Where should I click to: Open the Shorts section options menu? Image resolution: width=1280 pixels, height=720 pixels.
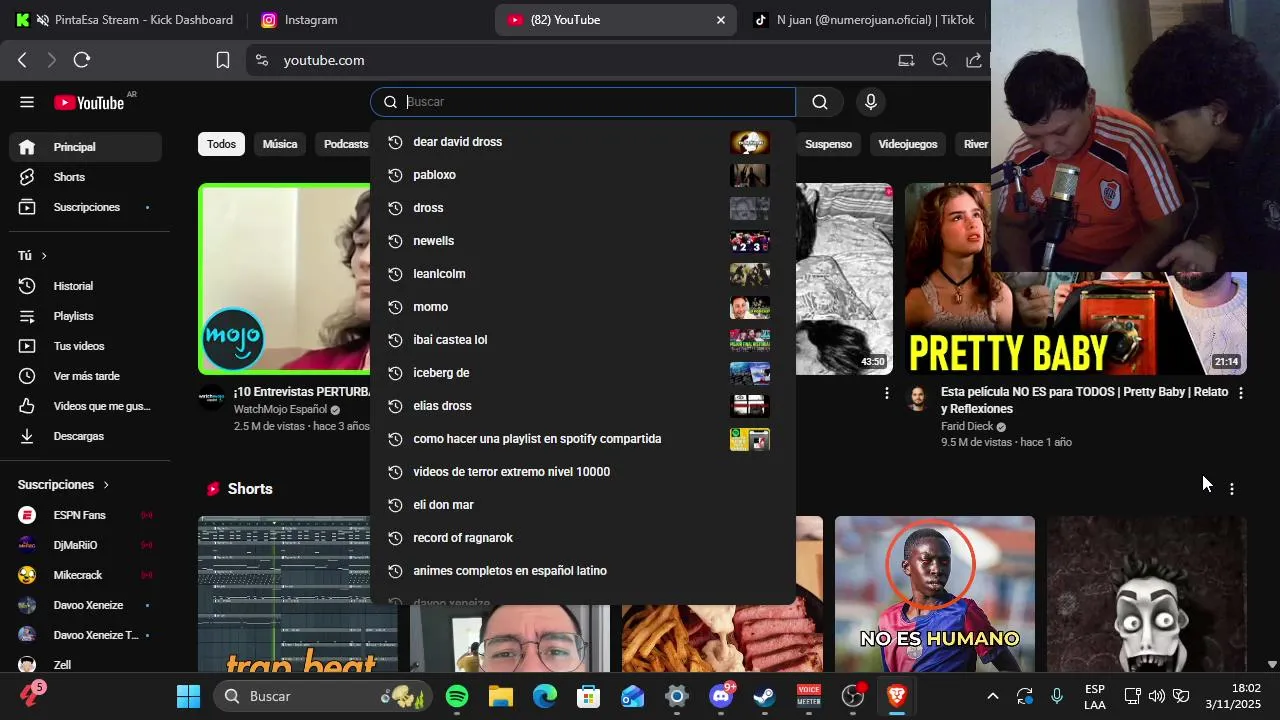pos(1232,489)
